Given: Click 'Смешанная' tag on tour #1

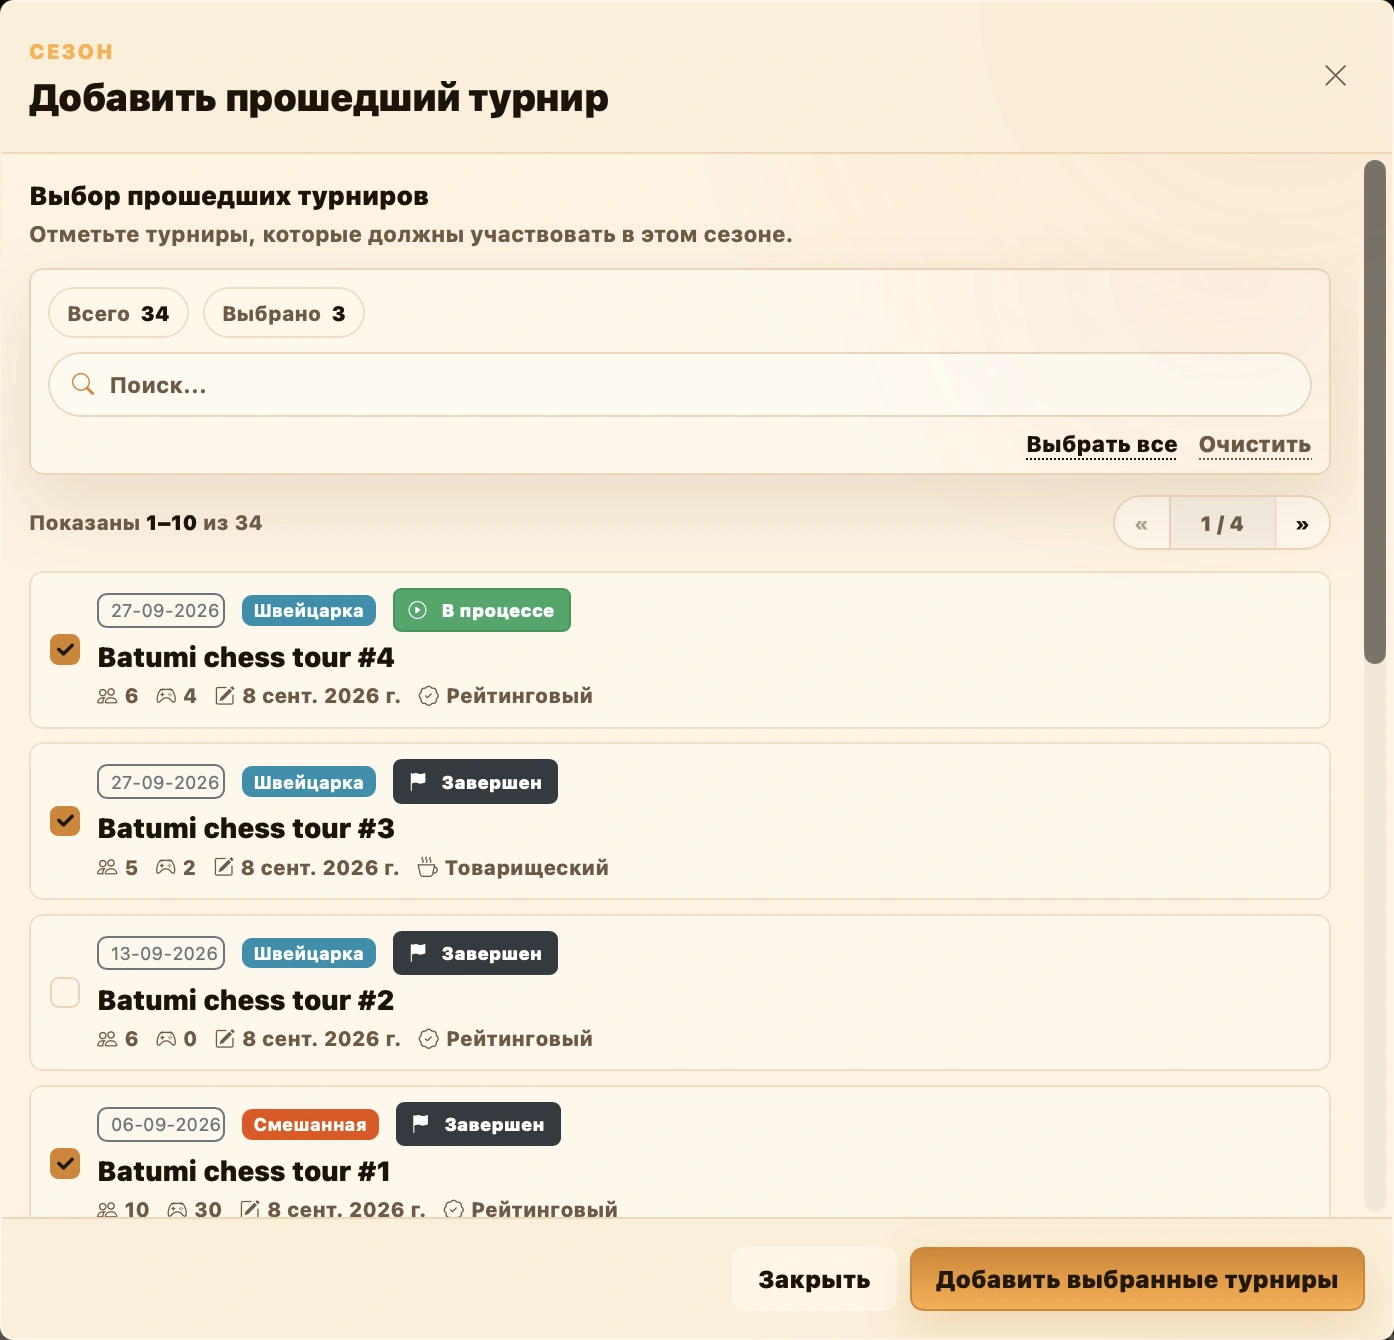Looking at the screenshot, I should coord(310,1124).
